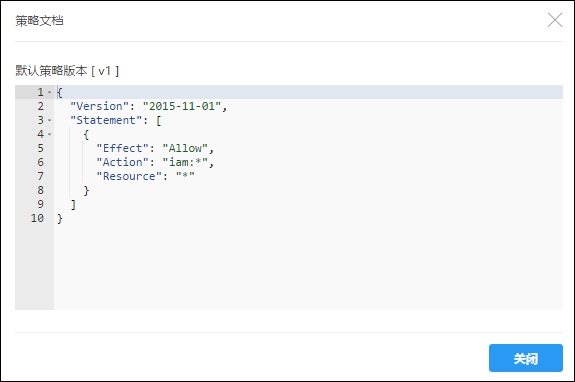Click the "Statement" key in the editor
575x382 pixels.
[106, 120]
